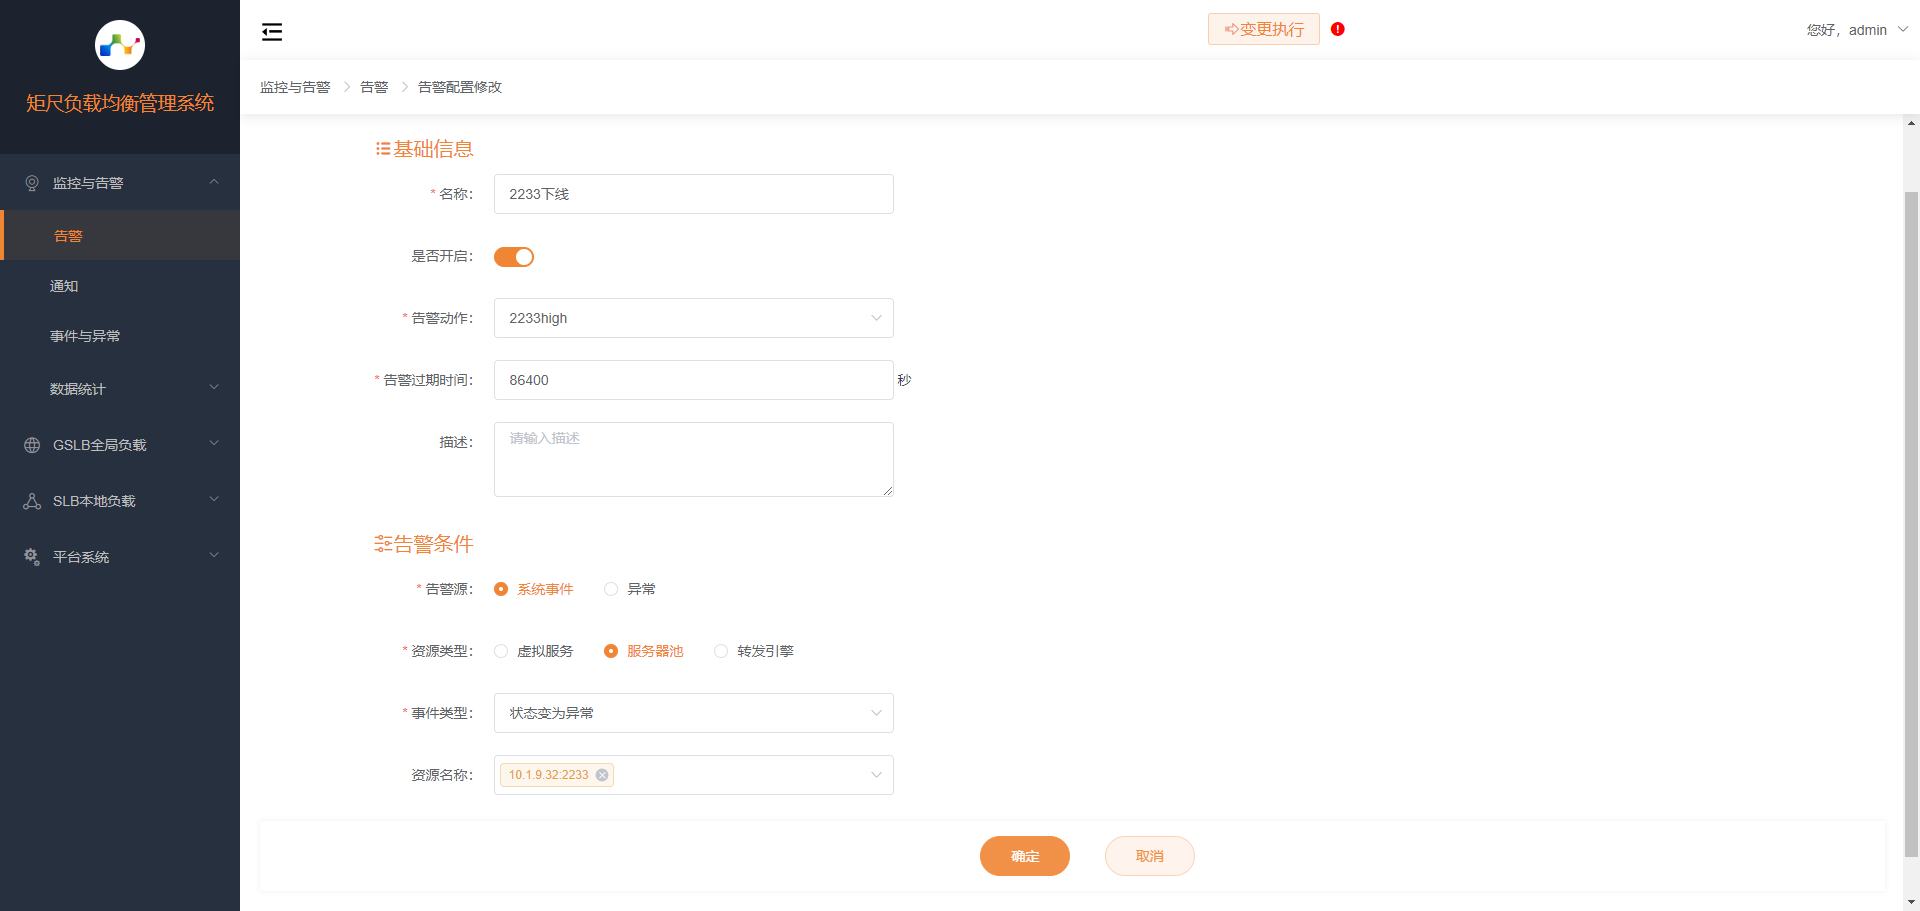Choose the 转发引擎 resource type option

coord(721,651)
